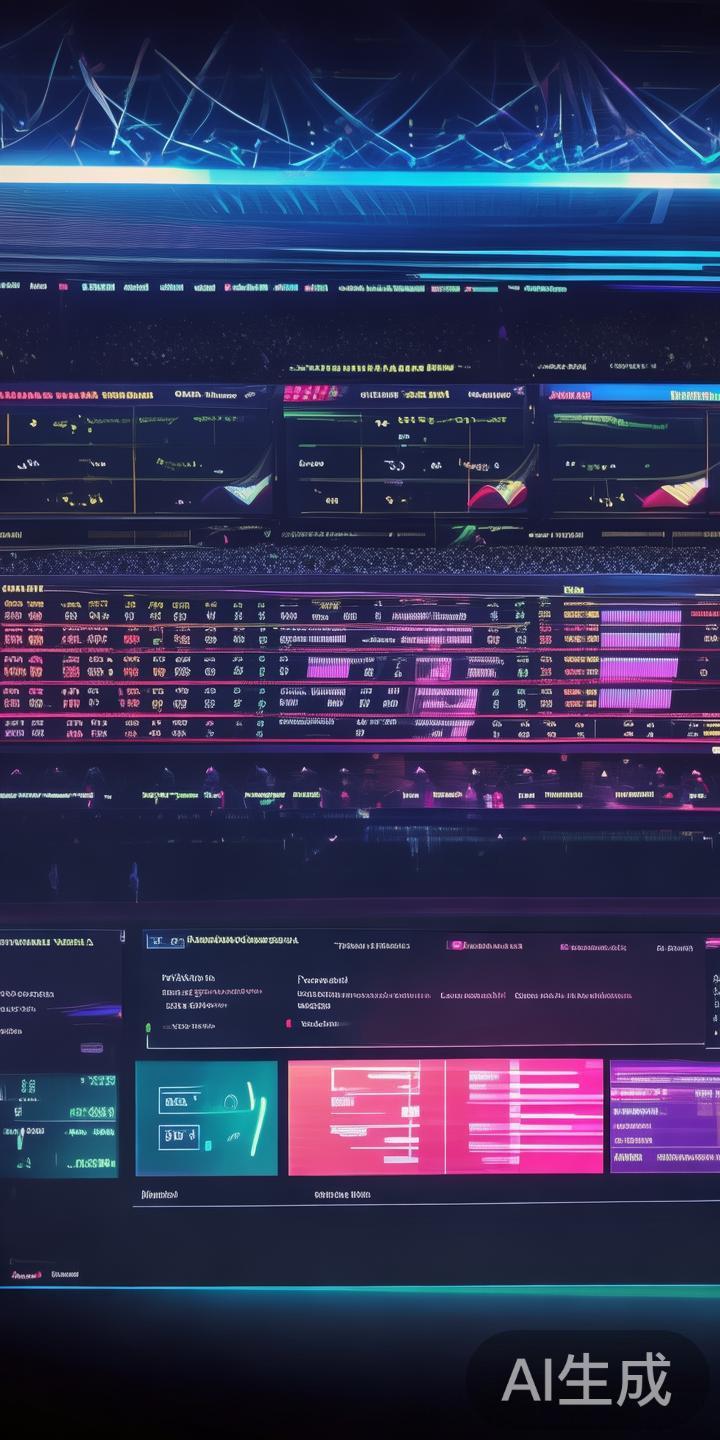Image resolution: width=720 pixels, height=1440 pixels.
Task: Click the pink dot indicator in bottom panel
Action: tap(289, 1023)
